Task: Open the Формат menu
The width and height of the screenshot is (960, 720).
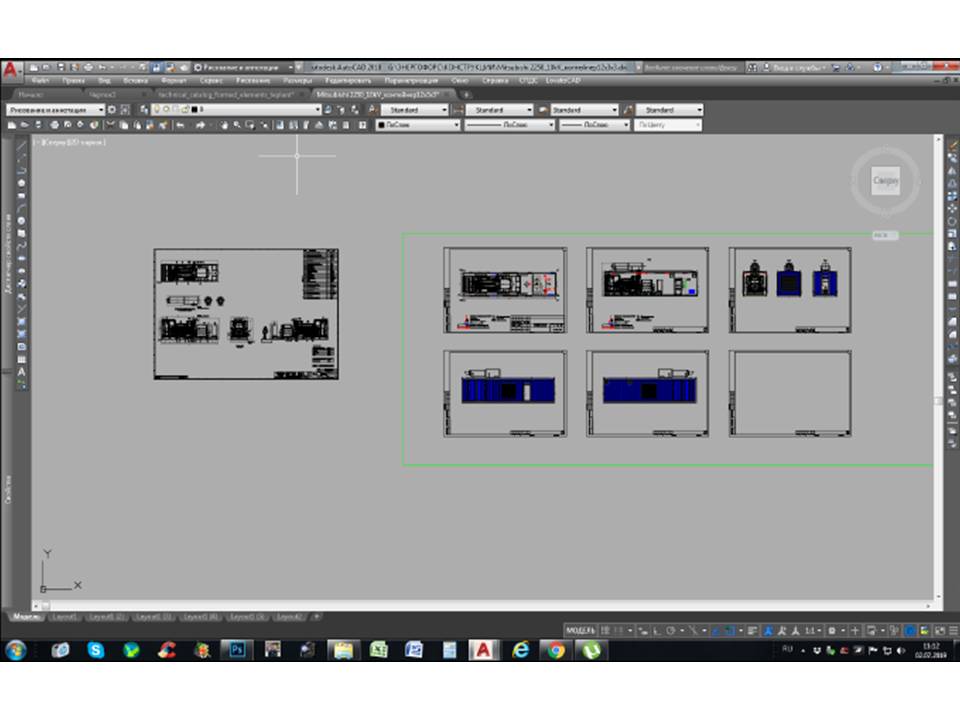Action: pos(173,79)
